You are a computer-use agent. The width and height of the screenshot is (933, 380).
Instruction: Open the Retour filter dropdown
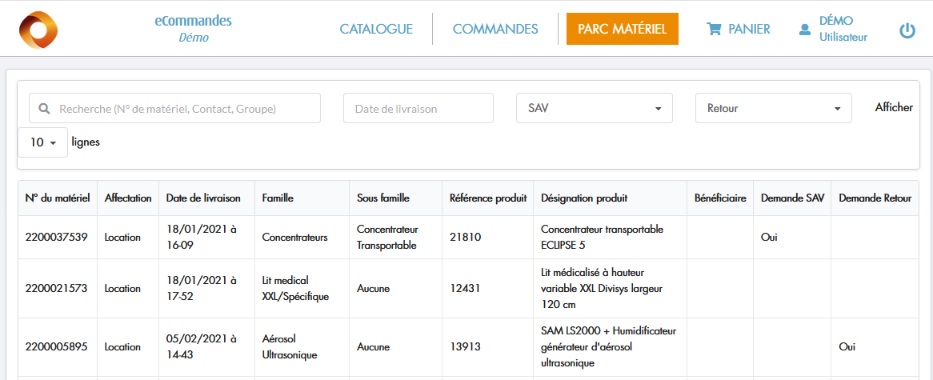[773, 108]
